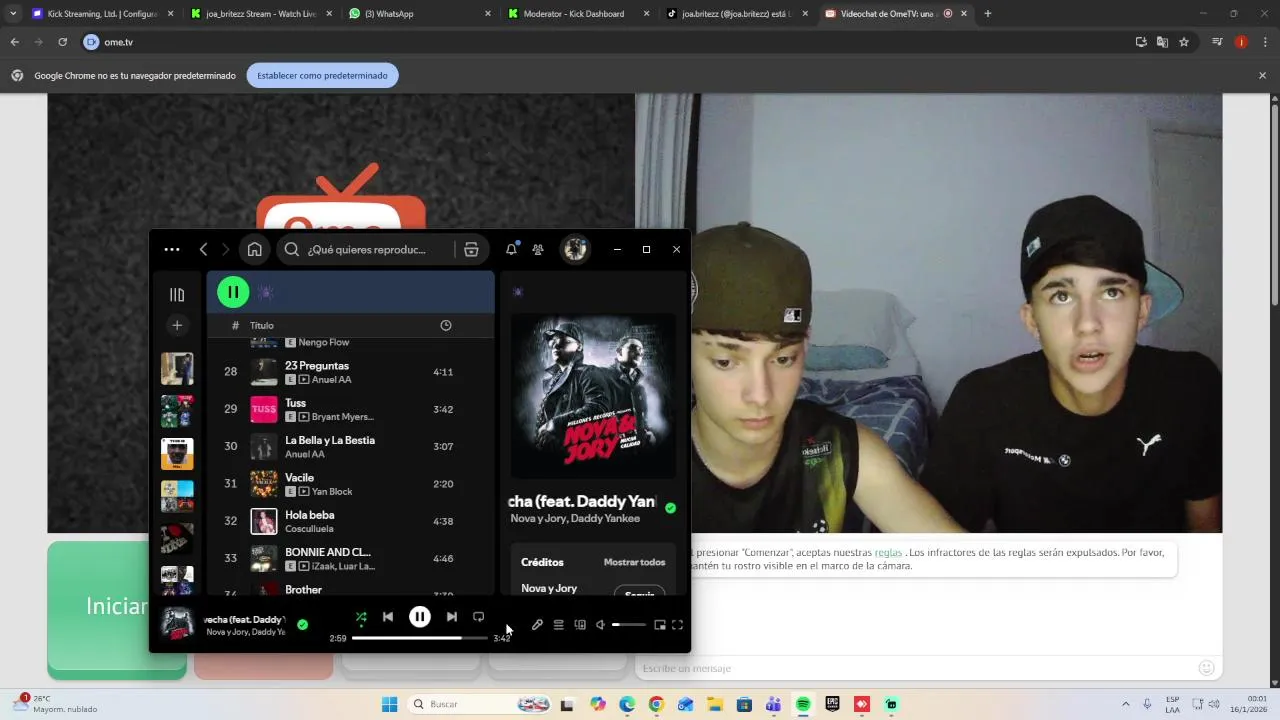Show hidden system tray icons
Image resolution: width=1280 pixels, height=720 pixels.
[x=1125, y=704]
